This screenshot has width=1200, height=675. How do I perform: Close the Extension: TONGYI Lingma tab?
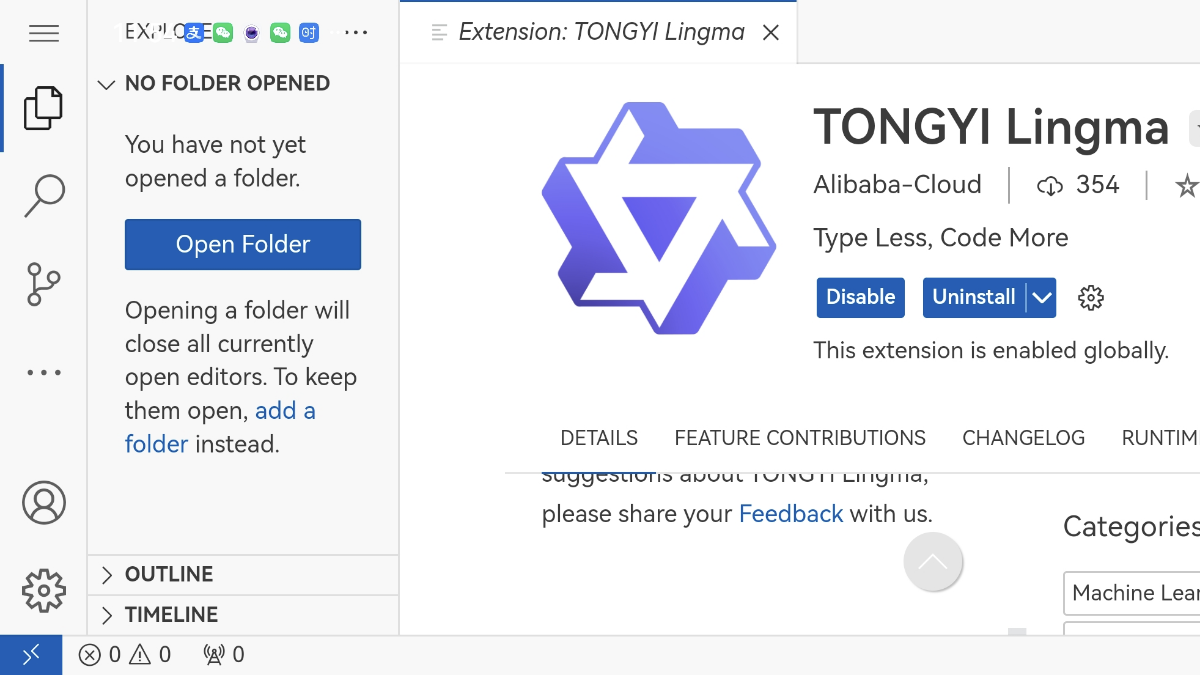click(771, 33)
